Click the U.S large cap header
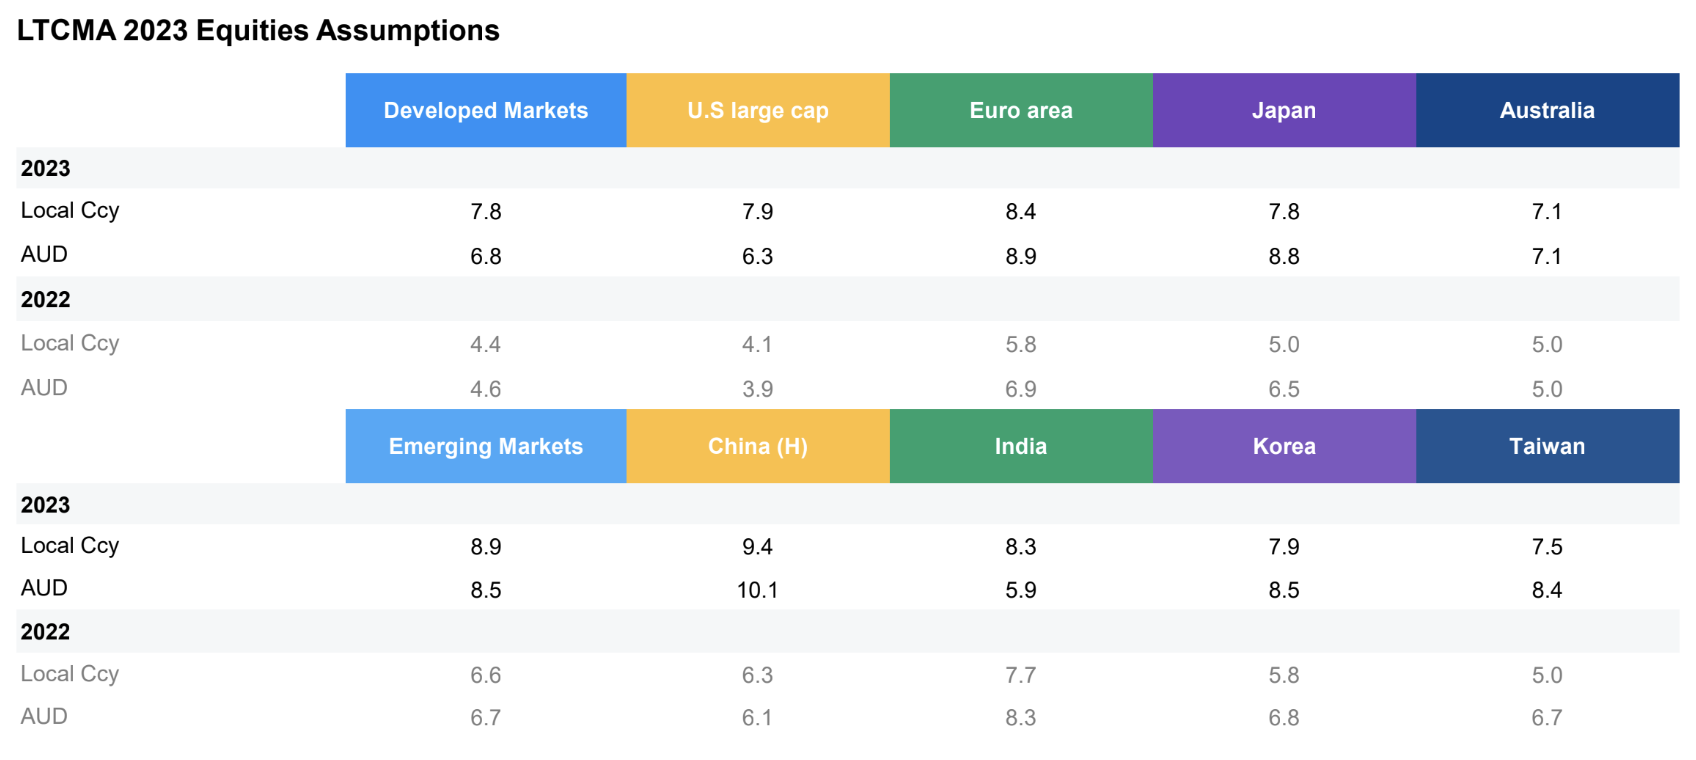This screenshot has width=1696, height=760. (758, 111)
